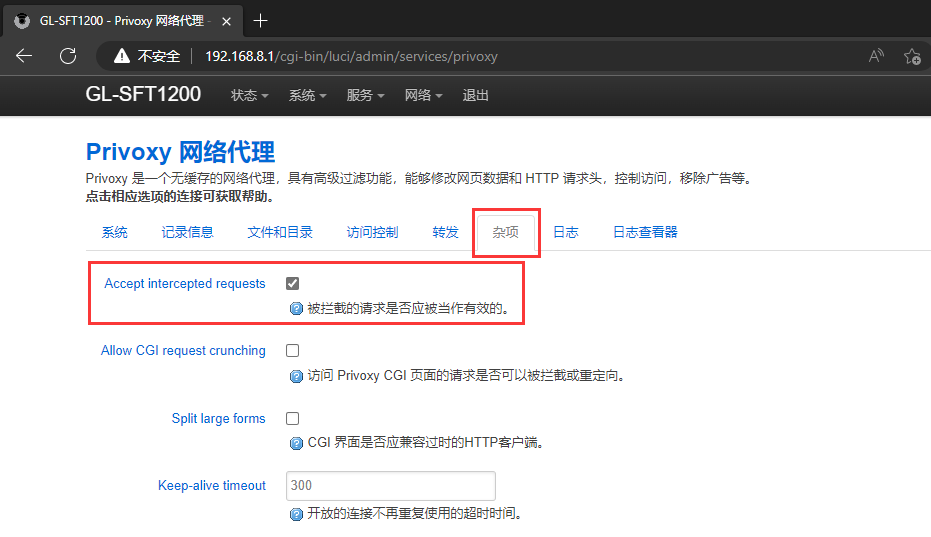The width and height of the screenshot is (931, 537).
Task: Click the Accept intercepted requests link
Action: click(x=185, y=283)
